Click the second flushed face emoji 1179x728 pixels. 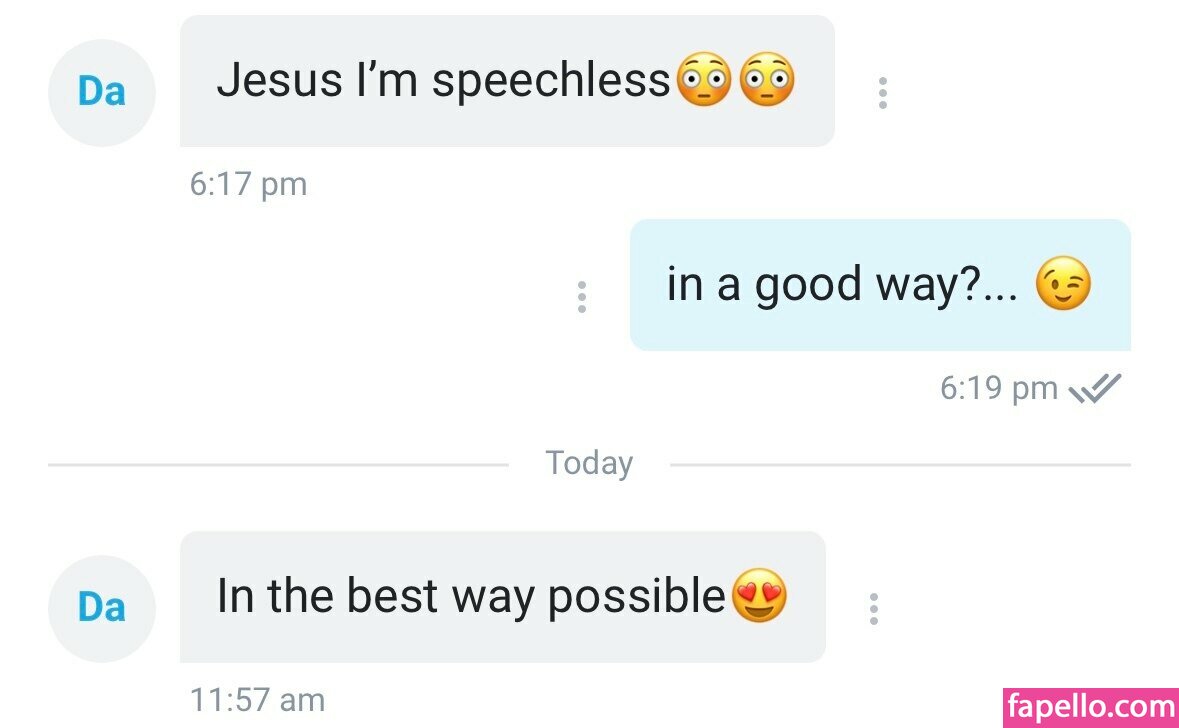click(767, 80)
